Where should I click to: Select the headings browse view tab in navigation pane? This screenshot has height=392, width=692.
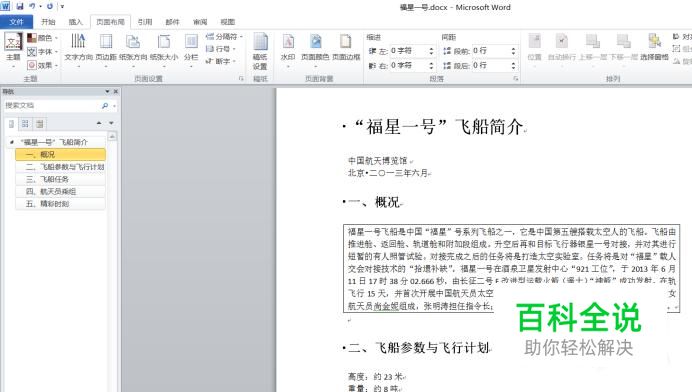pyautogui.click(x=11, y=124)
